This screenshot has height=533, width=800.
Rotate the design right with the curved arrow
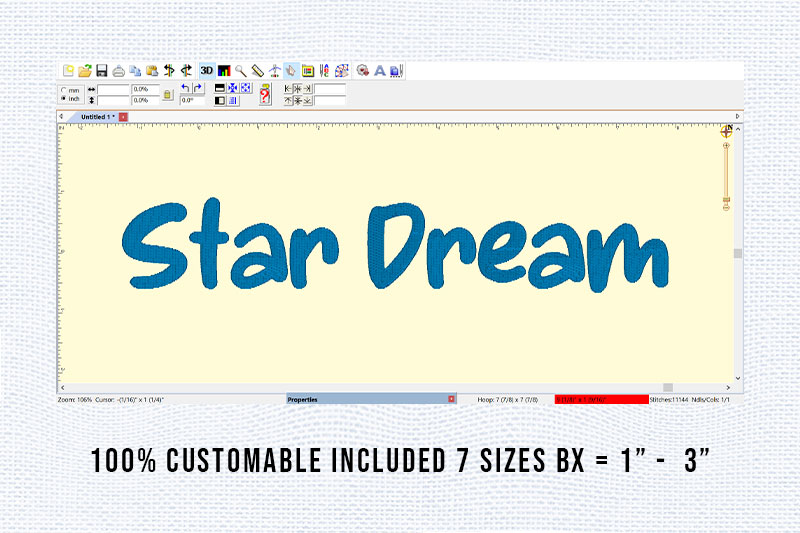pos(198,88)
